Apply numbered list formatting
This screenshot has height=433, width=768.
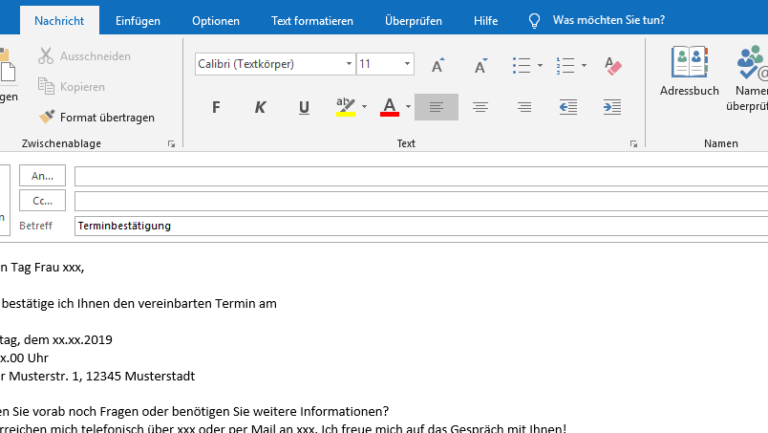[565, 65]
